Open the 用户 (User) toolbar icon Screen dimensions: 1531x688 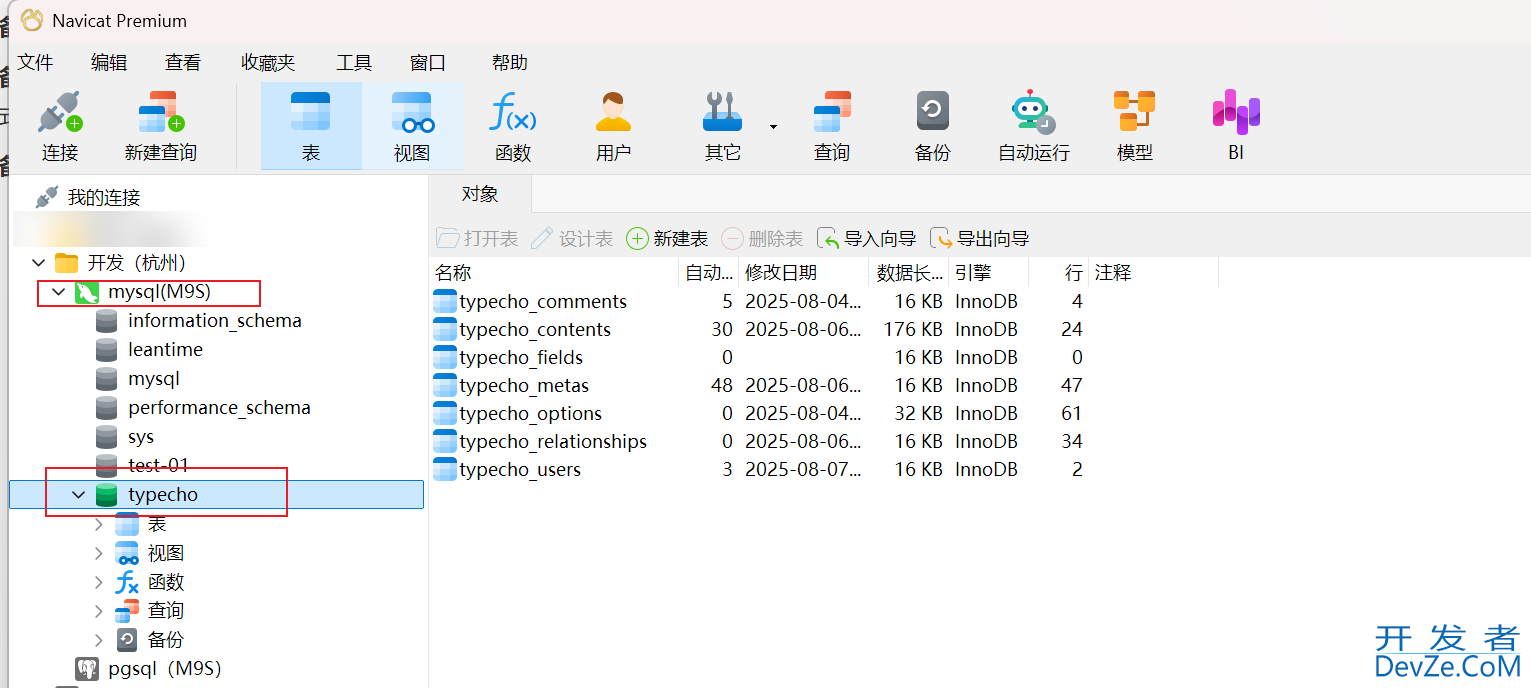click(x=613, y=113)
